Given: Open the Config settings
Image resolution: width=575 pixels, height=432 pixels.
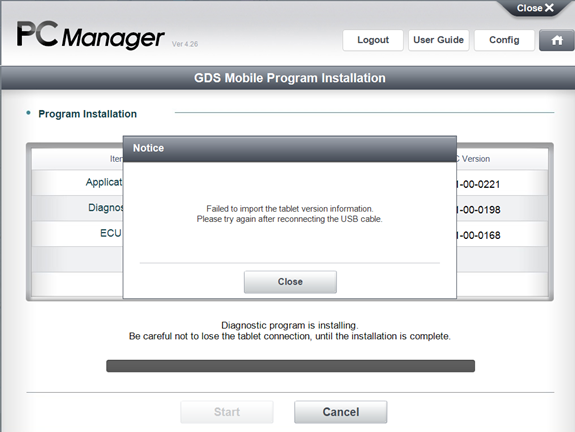Looking at the screenshot, I should pos(504,40).
